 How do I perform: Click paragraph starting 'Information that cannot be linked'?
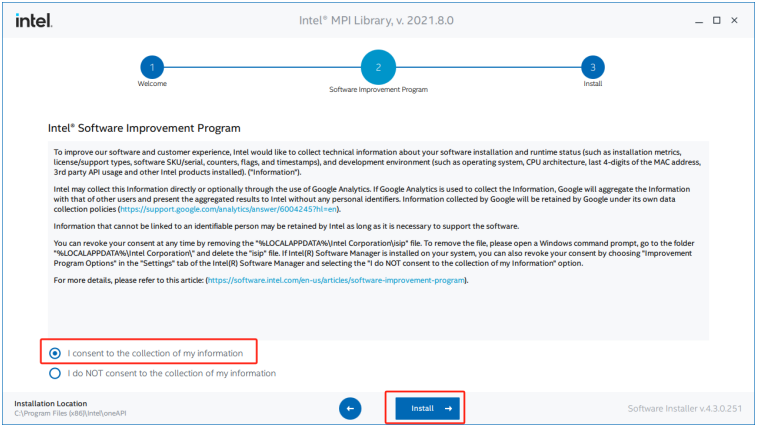pos(286,226)
